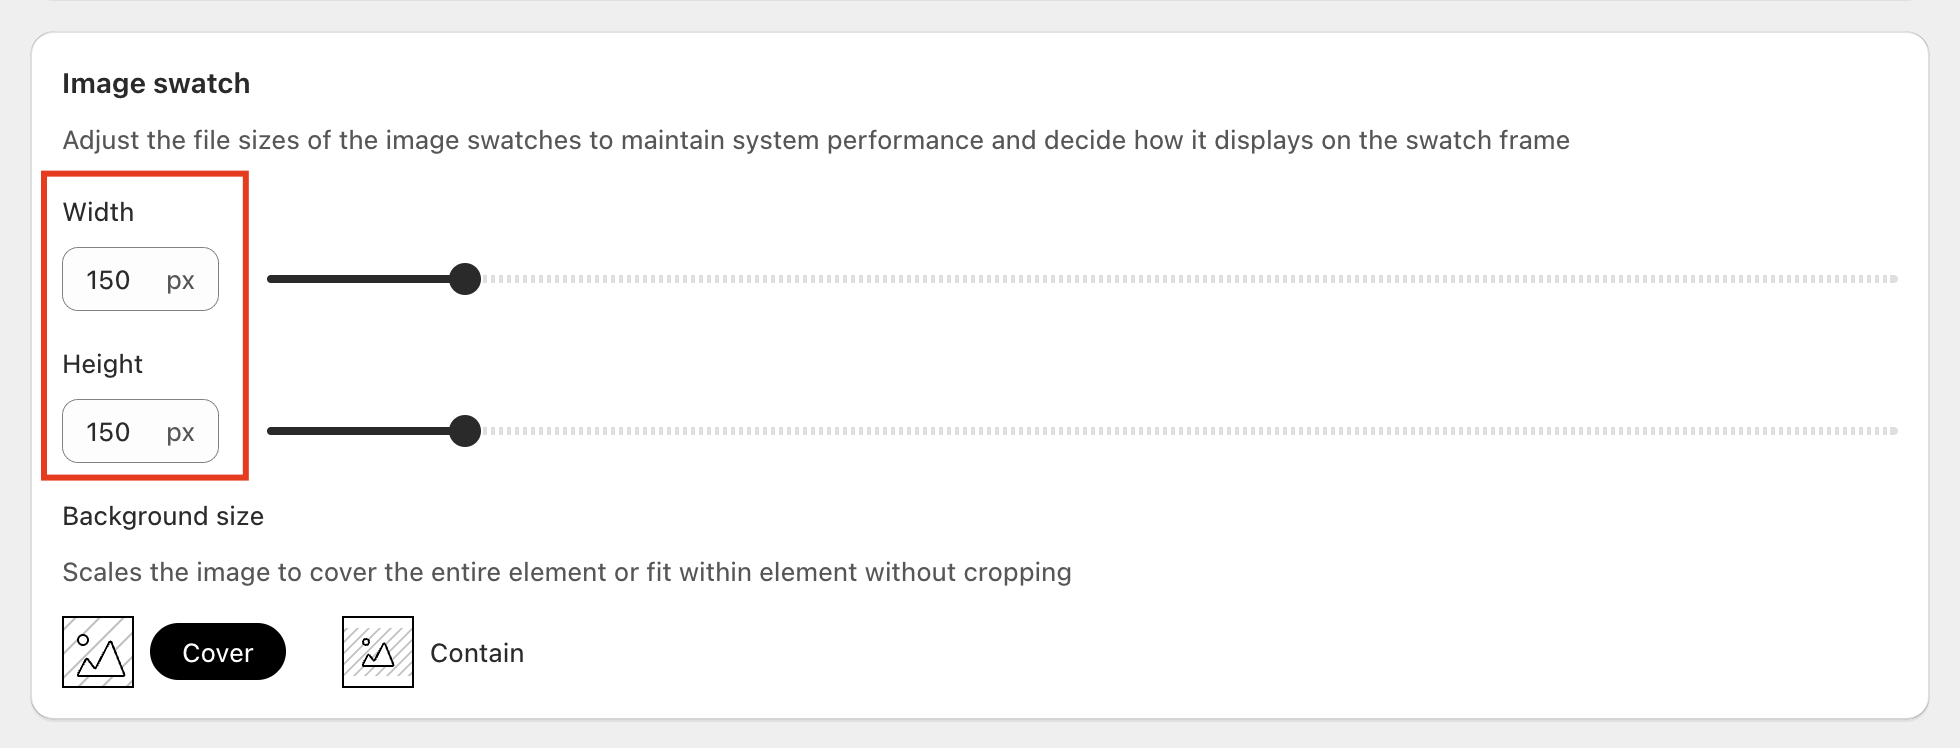Screen dimensions: 1960x748
Task: Click the Background size label
Action: click(x=163, y=516)
